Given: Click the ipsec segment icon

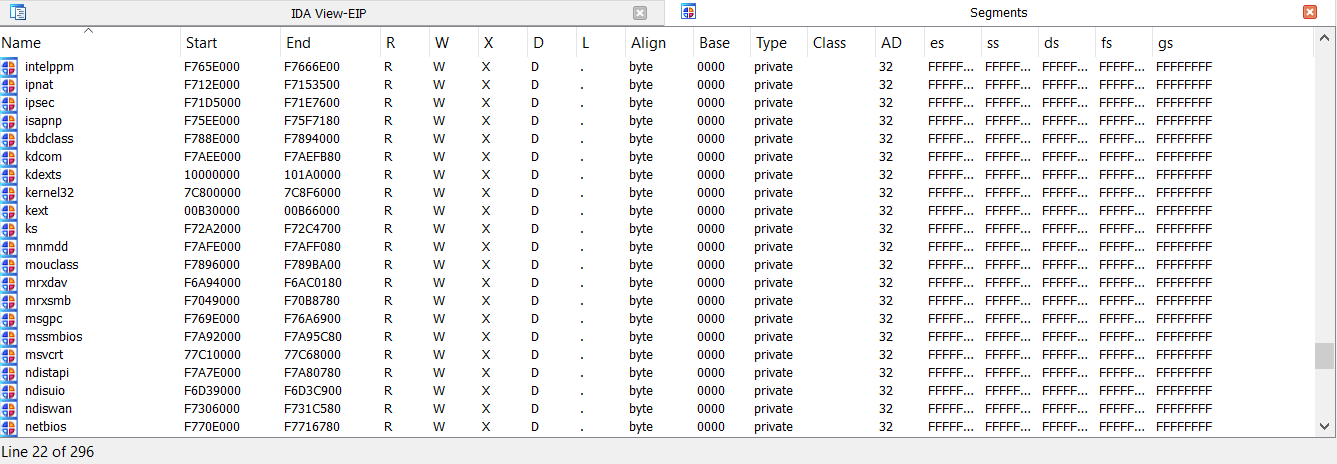Looking at the screenshot, I should [9, 103].
